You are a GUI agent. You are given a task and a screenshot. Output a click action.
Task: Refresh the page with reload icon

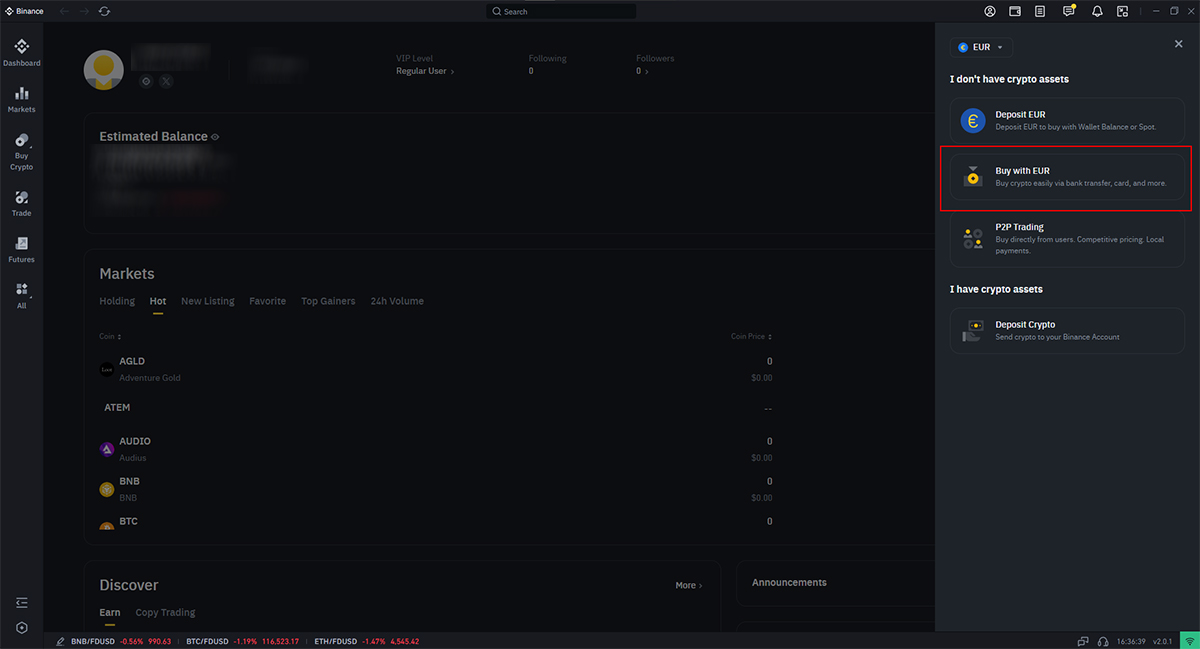point(105,11)
